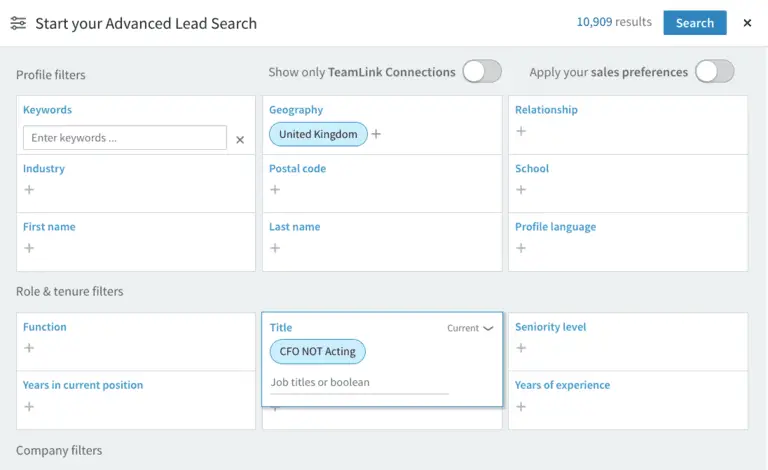Click the plus icon under School
The image size is (768, 470).
point(521,190)
